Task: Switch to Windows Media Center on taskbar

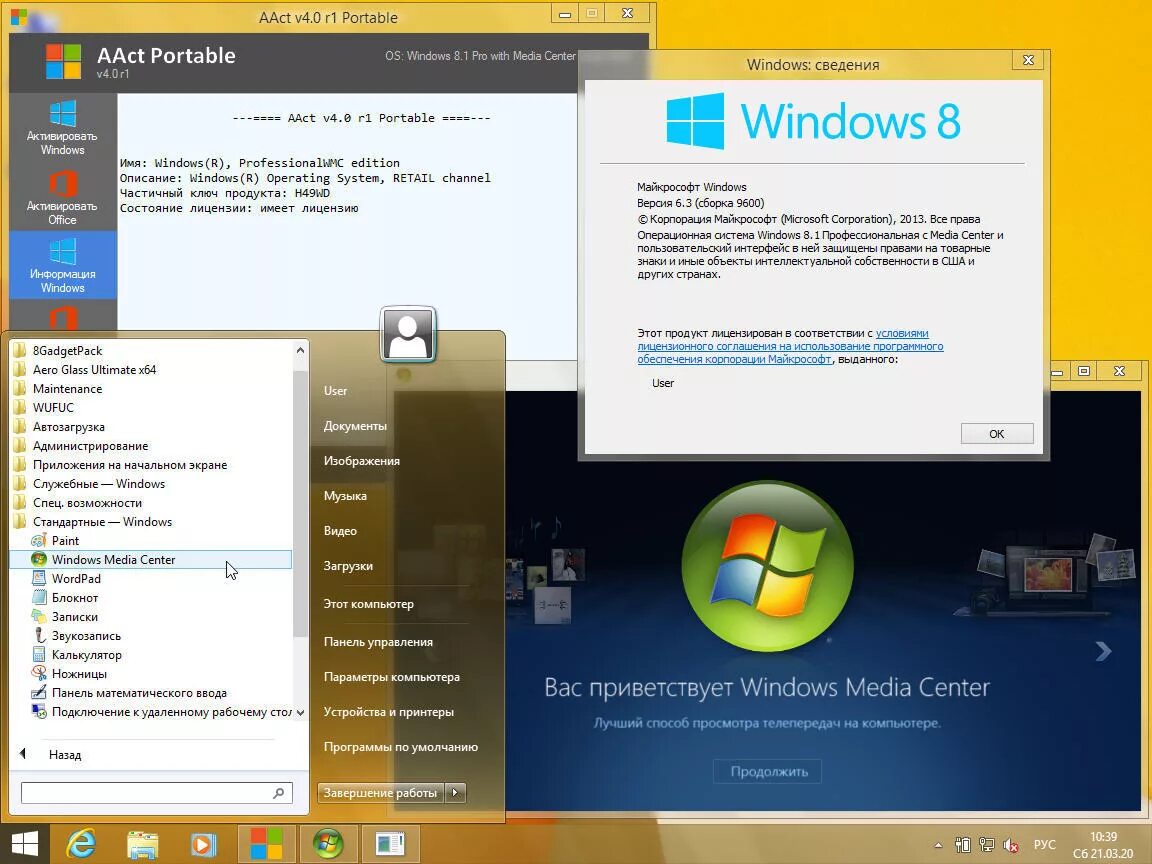Action: point(328,844)
